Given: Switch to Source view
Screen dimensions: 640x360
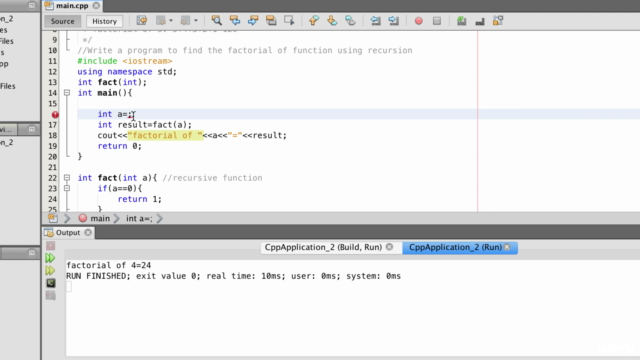Looking at the screenshot, I should point(62,21).
